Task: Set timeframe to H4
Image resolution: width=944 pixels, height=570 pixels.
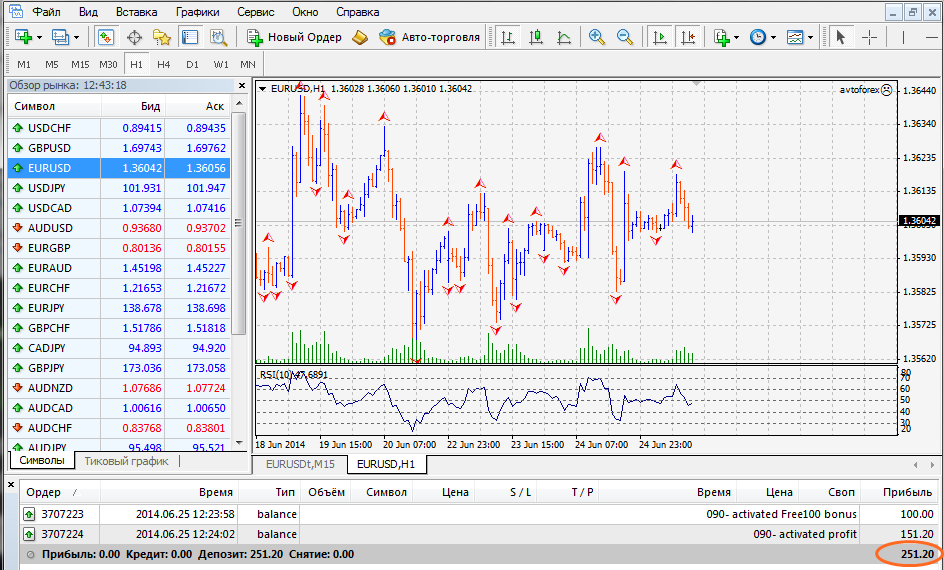Action: point(164,64)
